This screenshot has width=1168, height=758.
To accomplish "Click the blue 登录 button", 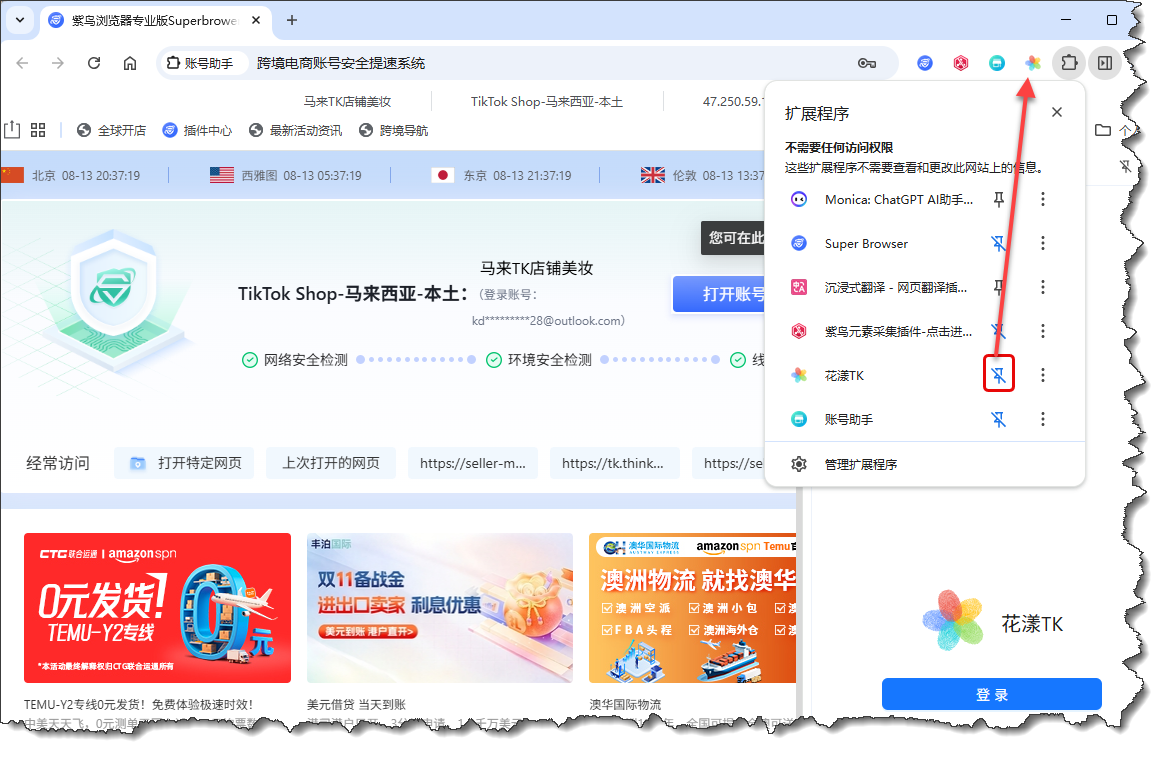I will (991, 694).
